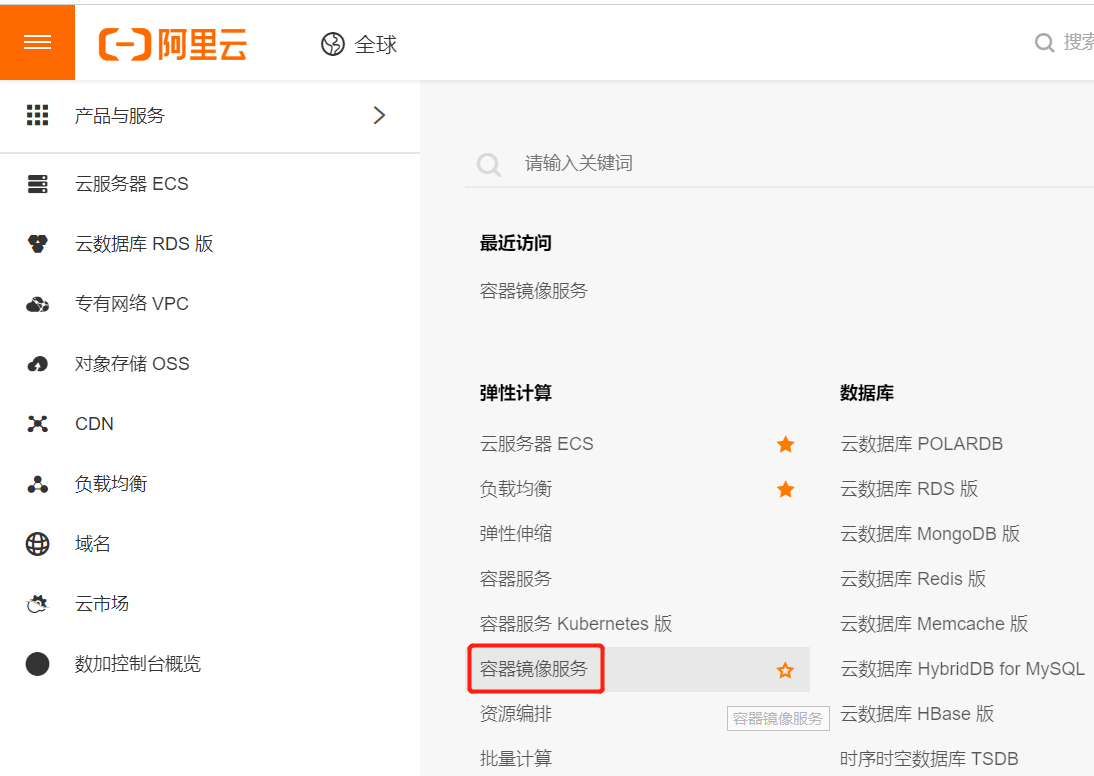Open 云数据库 HBase 版 link
Viewport: 1094px width, 776px height.
click(917, 714)
